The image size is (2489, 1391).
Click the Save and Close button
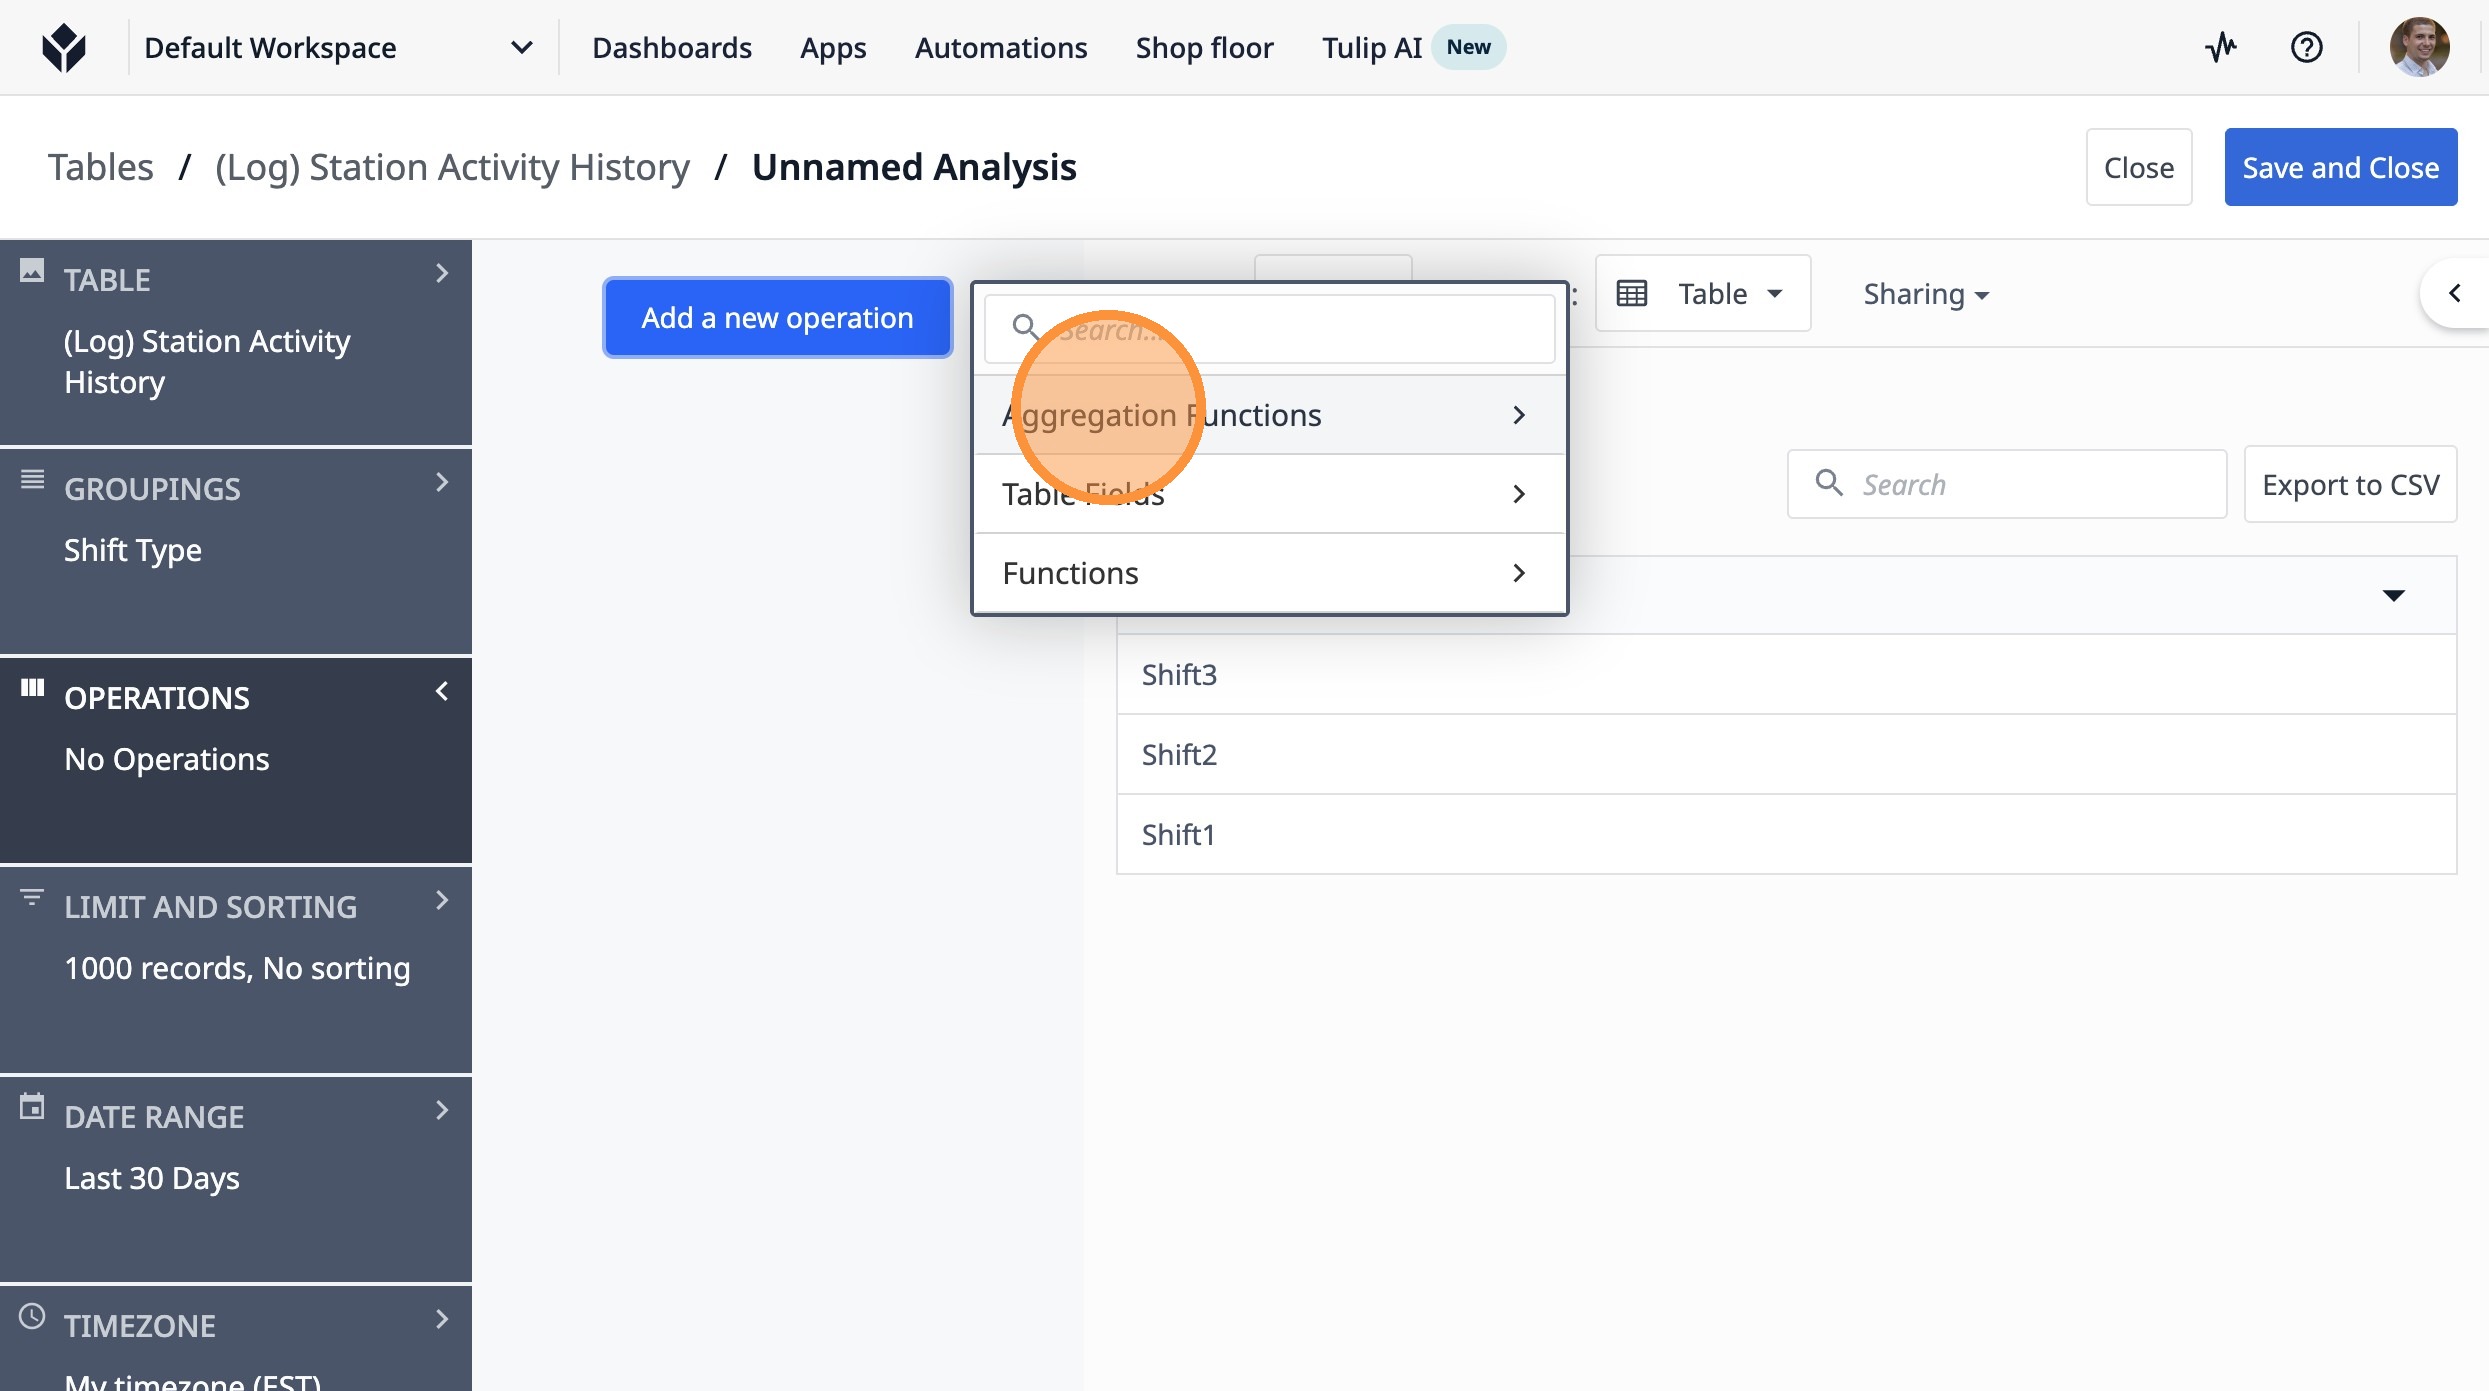click(x=2340, y=167)
